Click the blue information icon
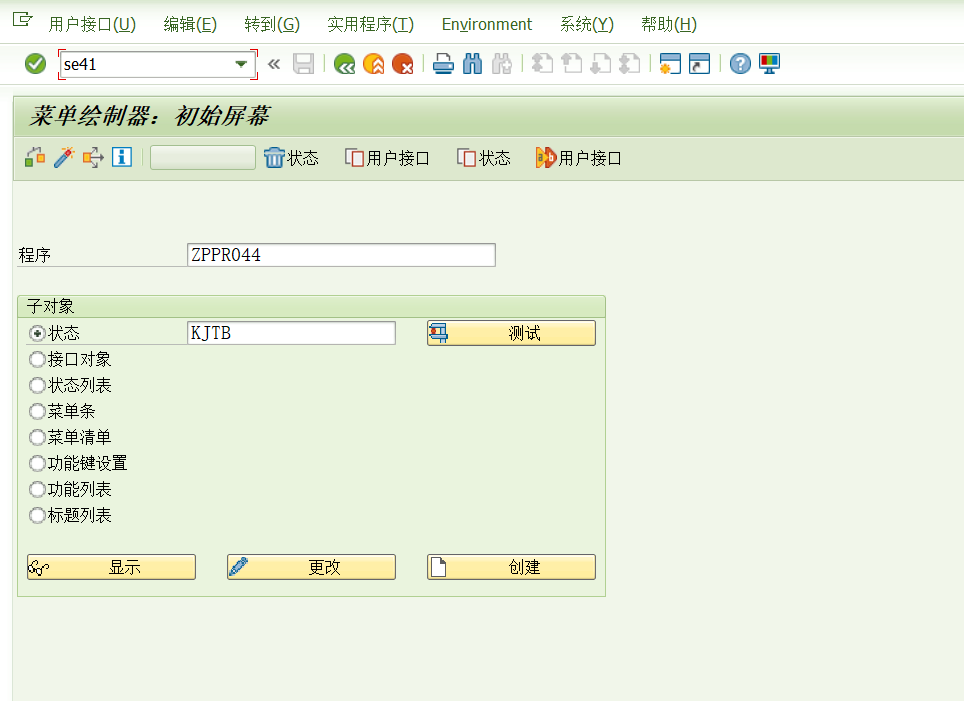Screen dimensions: 964x701 (120, 157)
